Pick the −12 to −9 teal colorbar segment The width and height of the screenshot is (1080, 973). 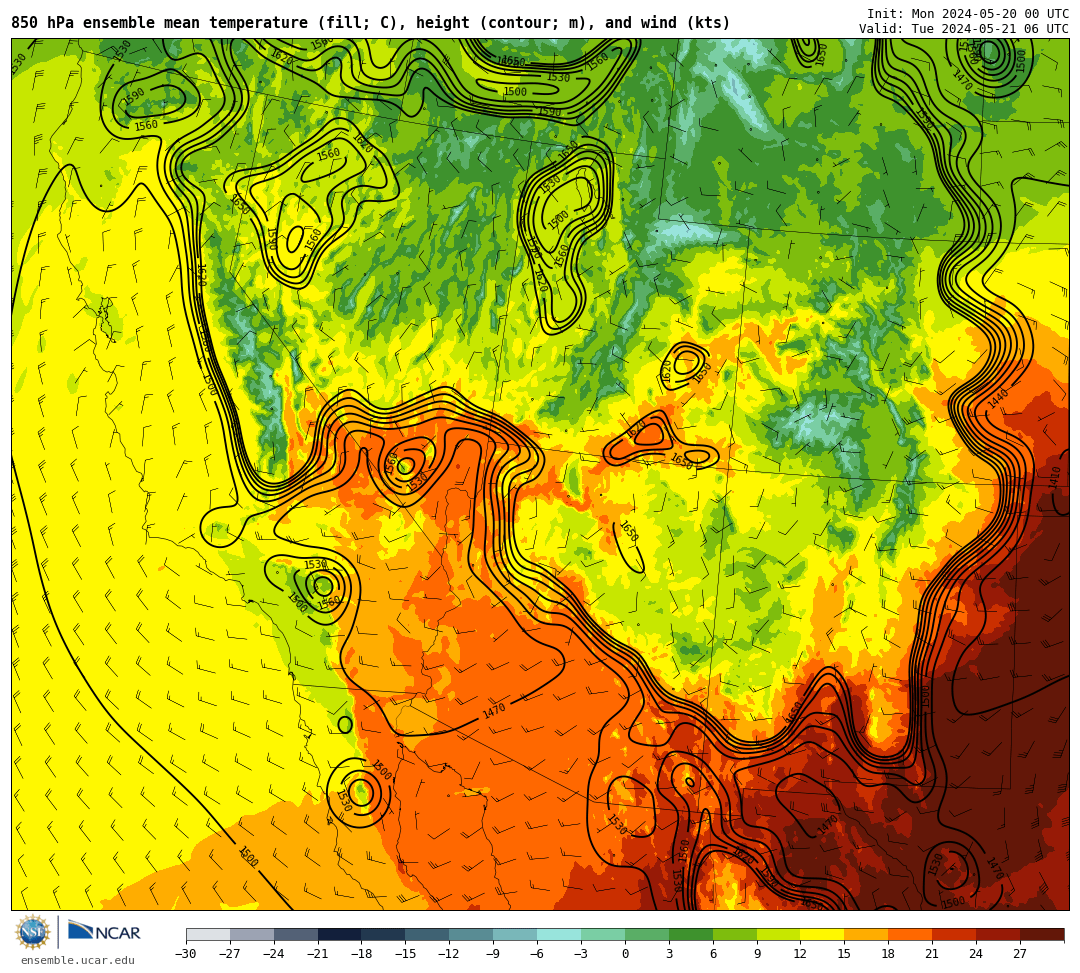click(472, 934)
